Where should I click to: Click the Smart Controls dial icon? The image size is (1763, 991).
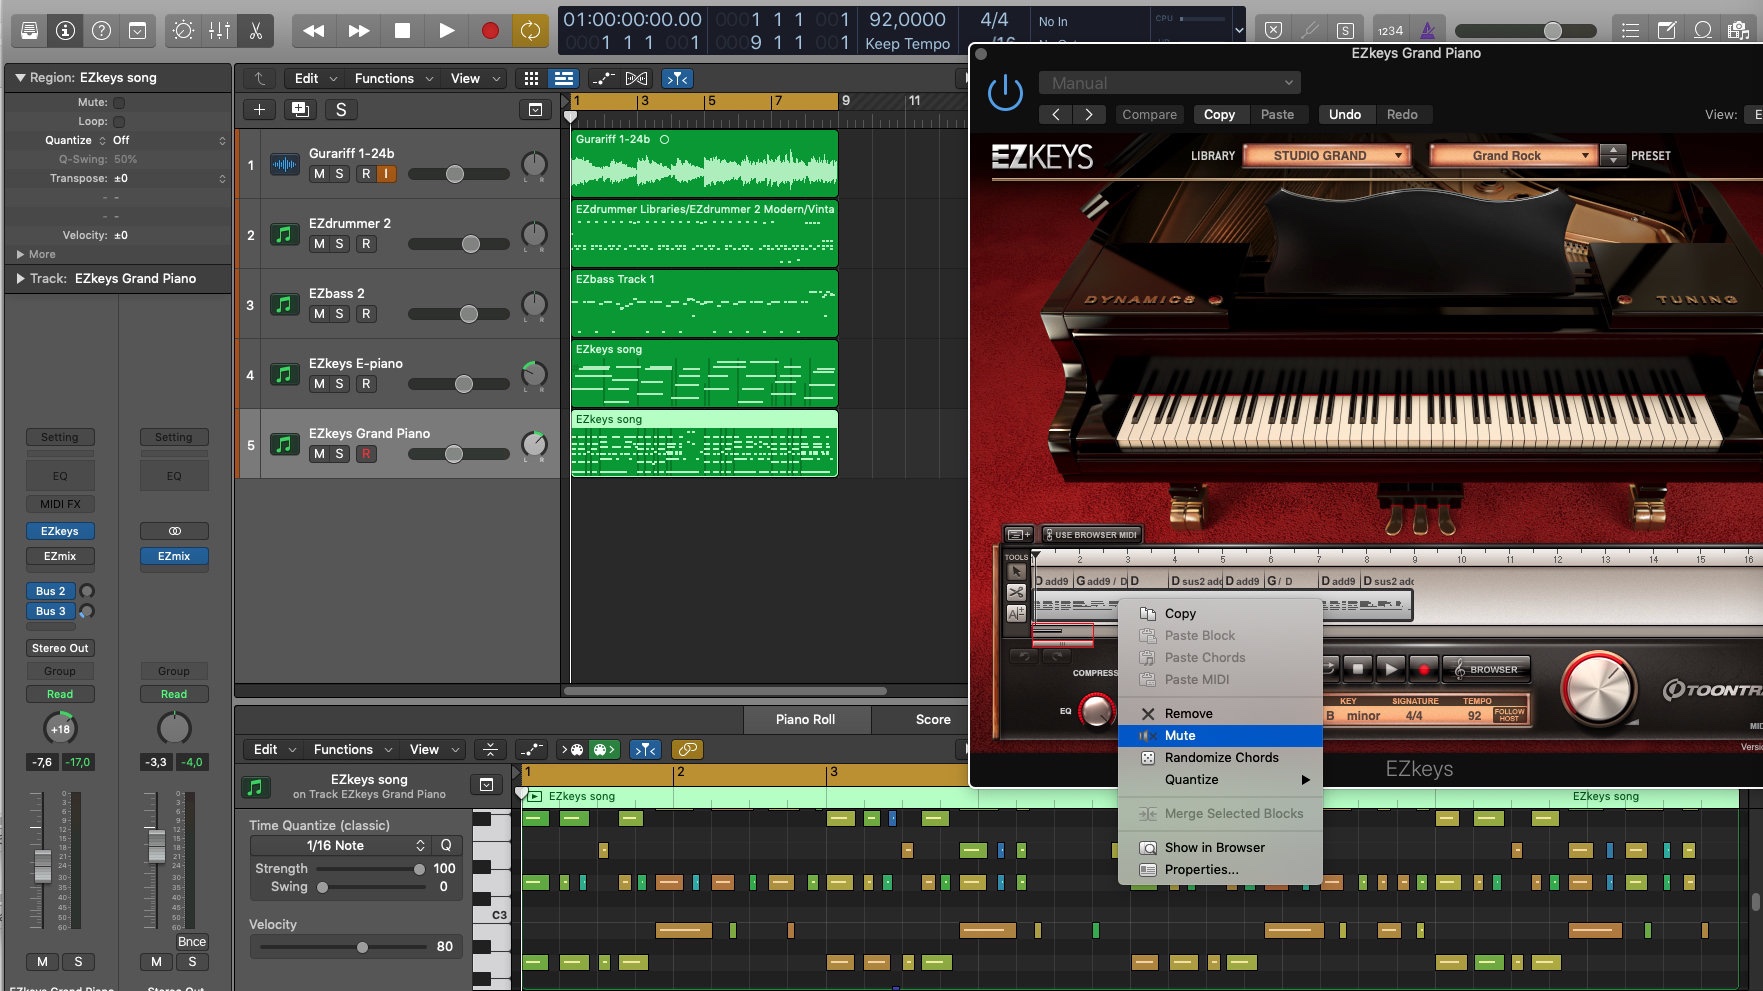pyautogui.click(x=183, y=31)
